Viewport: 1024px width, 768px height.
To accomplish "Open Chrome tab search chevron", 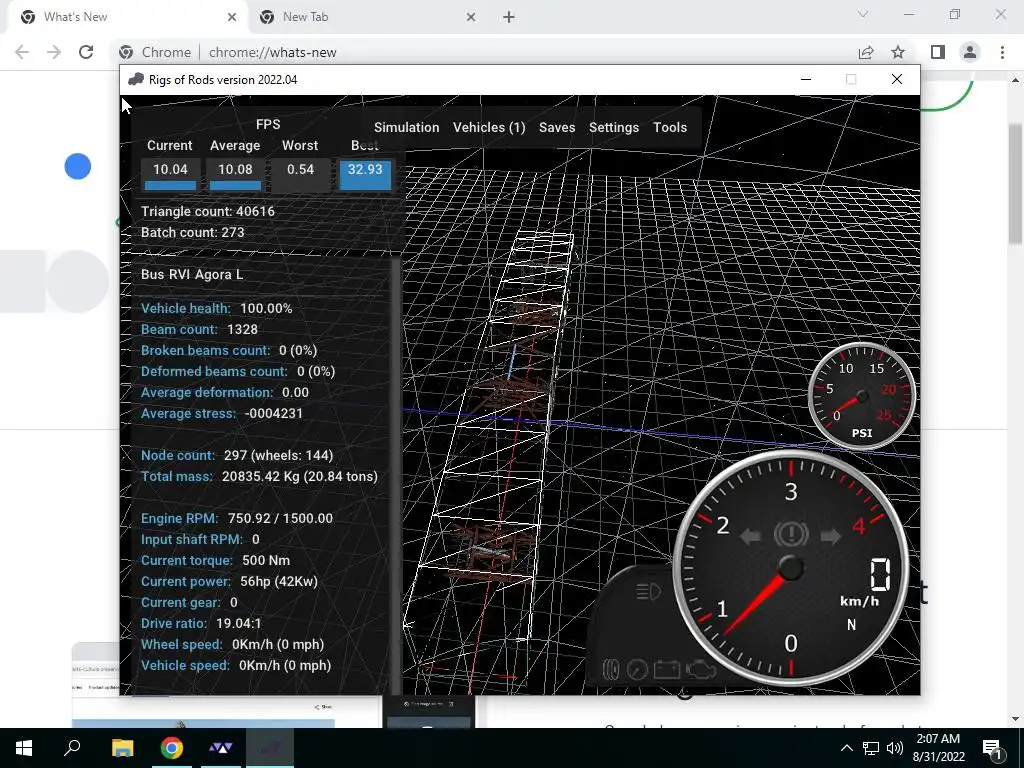I will click(863, 14).
